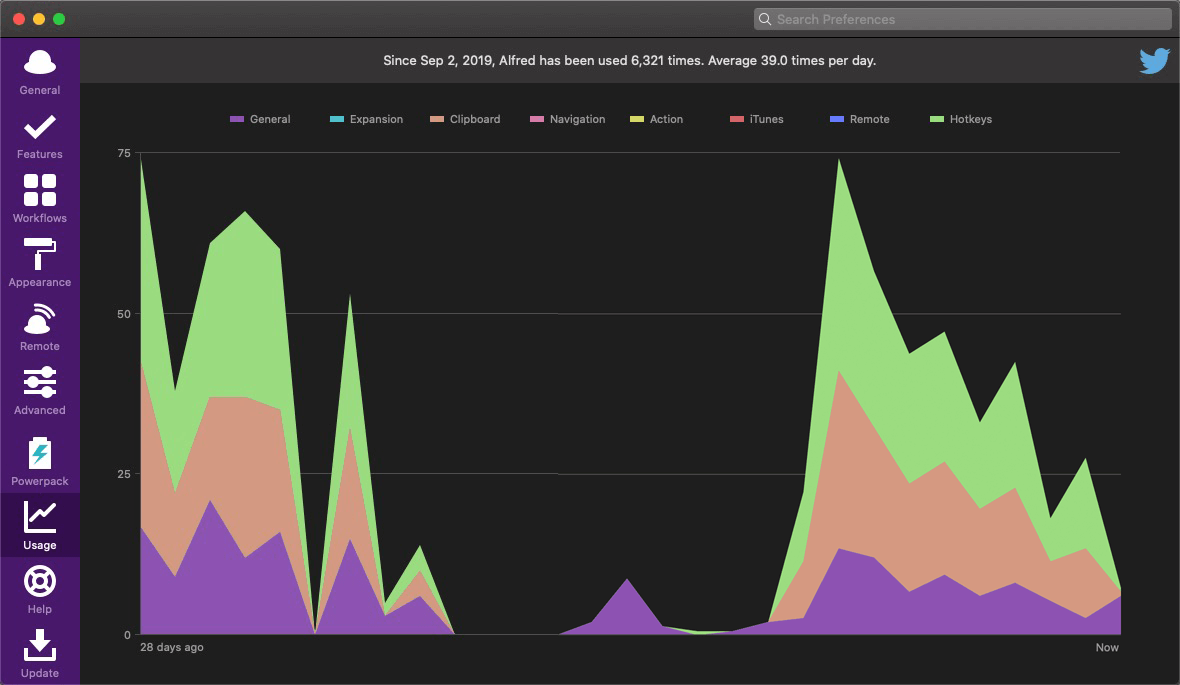Click the Navigation legend label
1180x685 pixels.
tap(577, 119)
